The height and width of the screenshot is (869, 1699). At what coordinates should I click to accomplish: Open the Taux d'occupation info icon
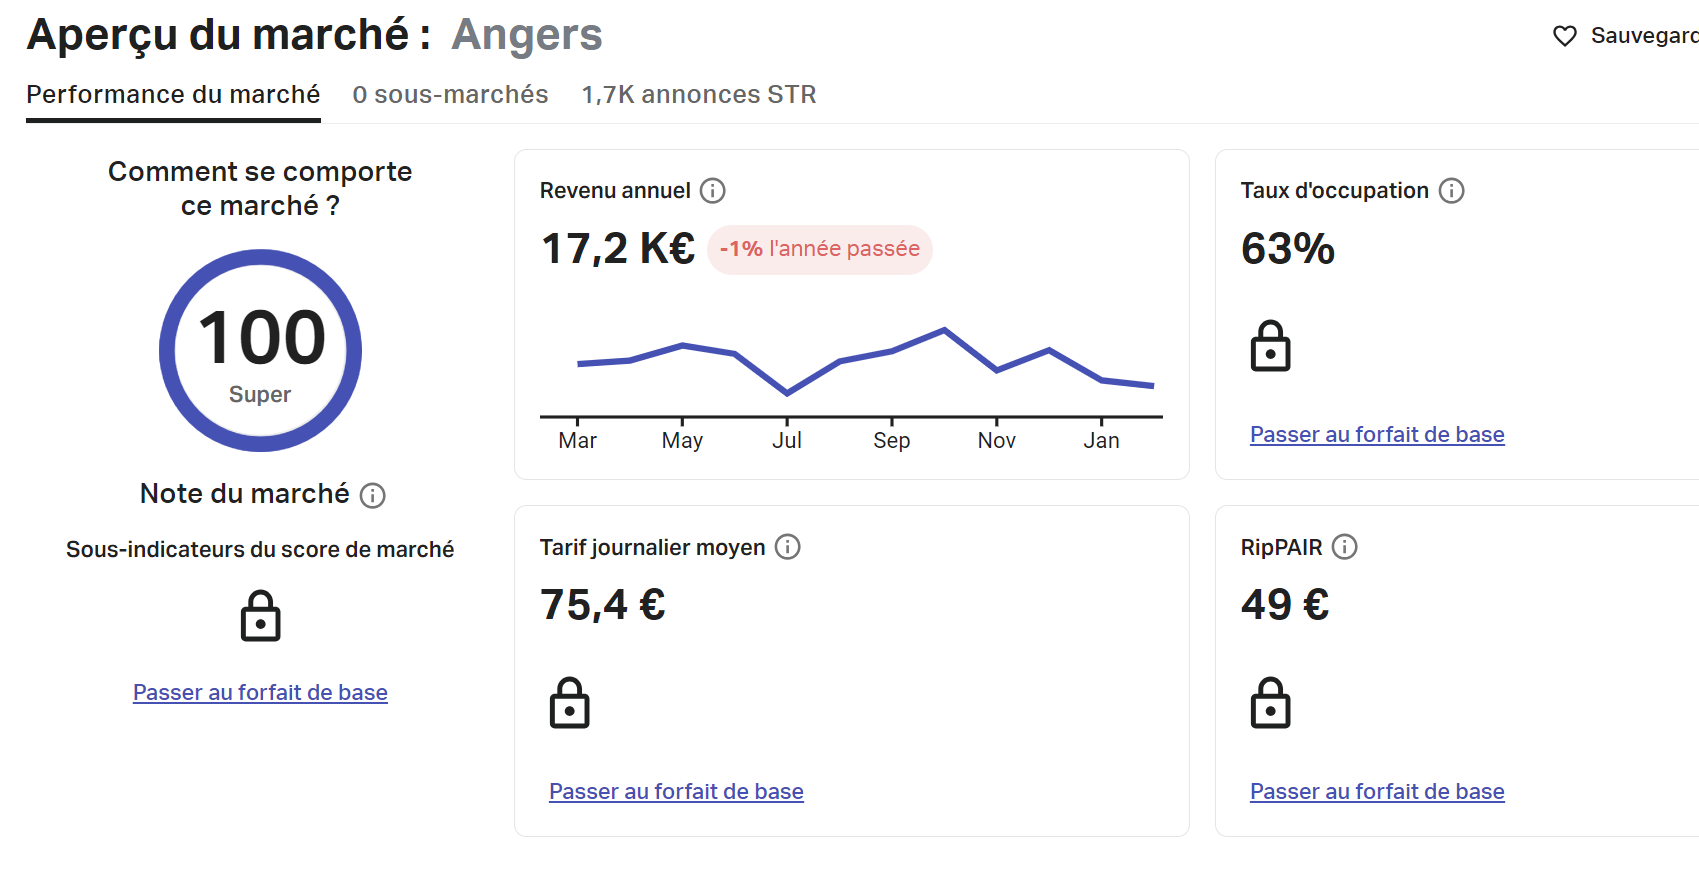pyautogui.click(x=1451, y=191)
